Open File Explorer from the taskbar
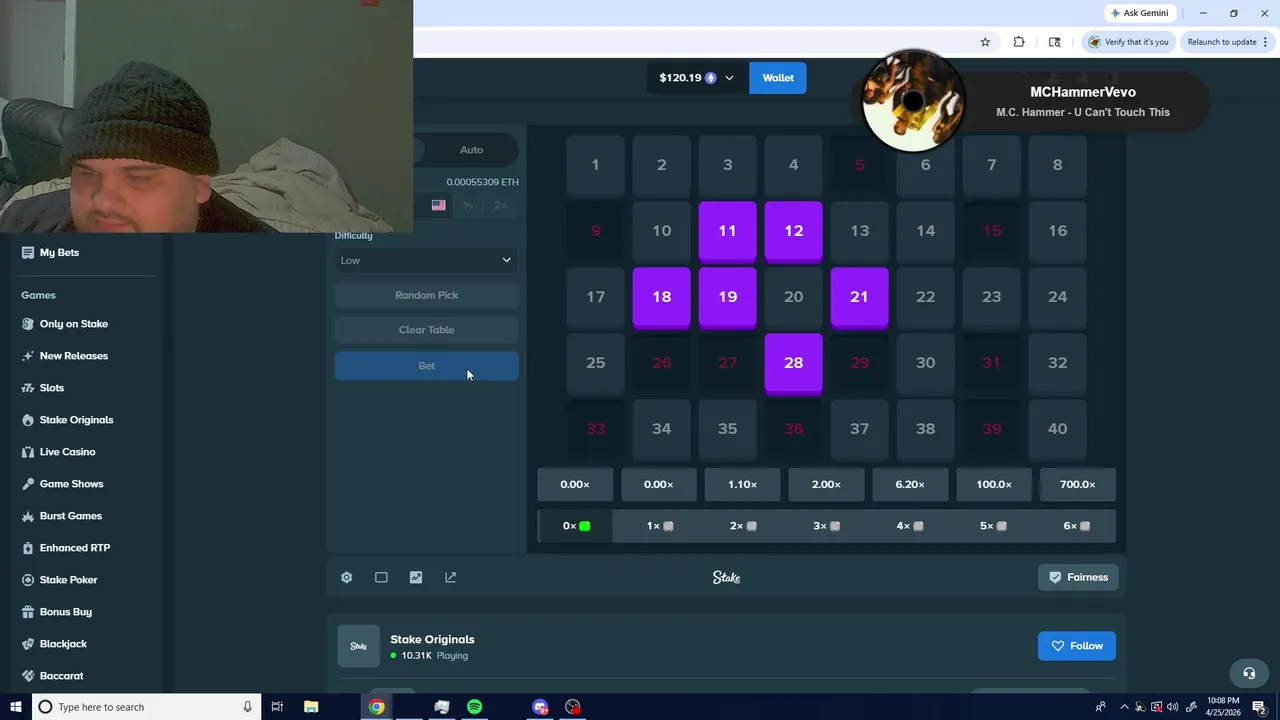 click(311, 707)
